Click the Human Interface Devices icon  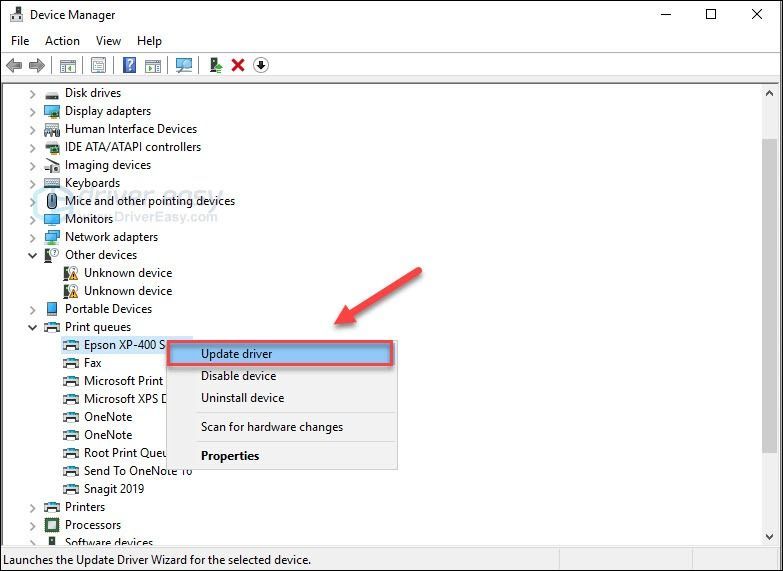click(52, 129)
